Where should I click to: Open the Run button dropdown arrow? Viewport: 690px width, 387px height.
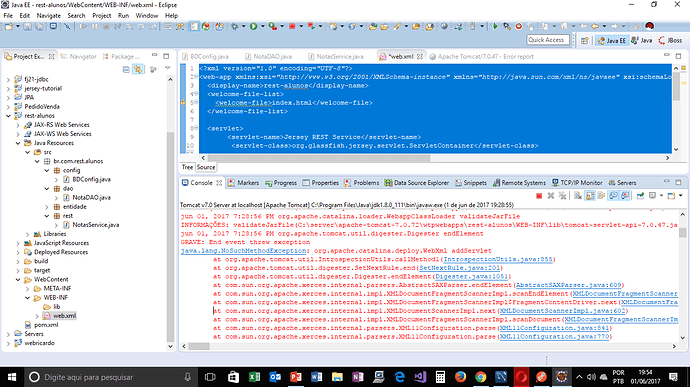click(x=263, y=26)
